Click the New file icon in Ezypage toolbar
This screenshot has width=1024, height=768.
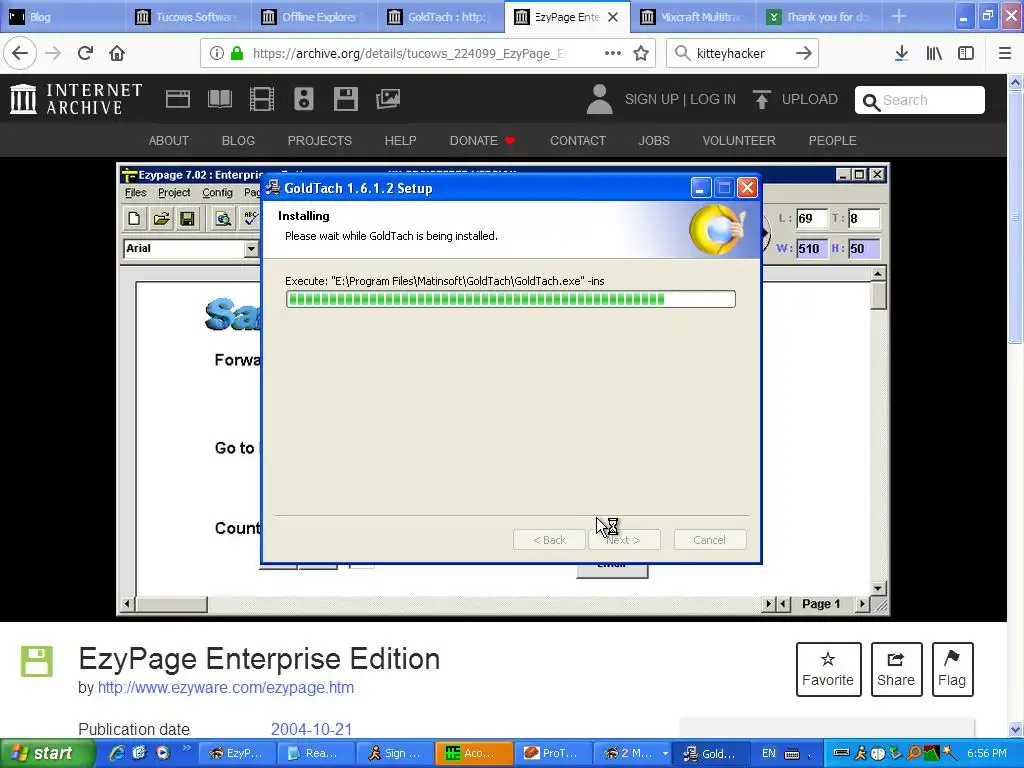134,219
